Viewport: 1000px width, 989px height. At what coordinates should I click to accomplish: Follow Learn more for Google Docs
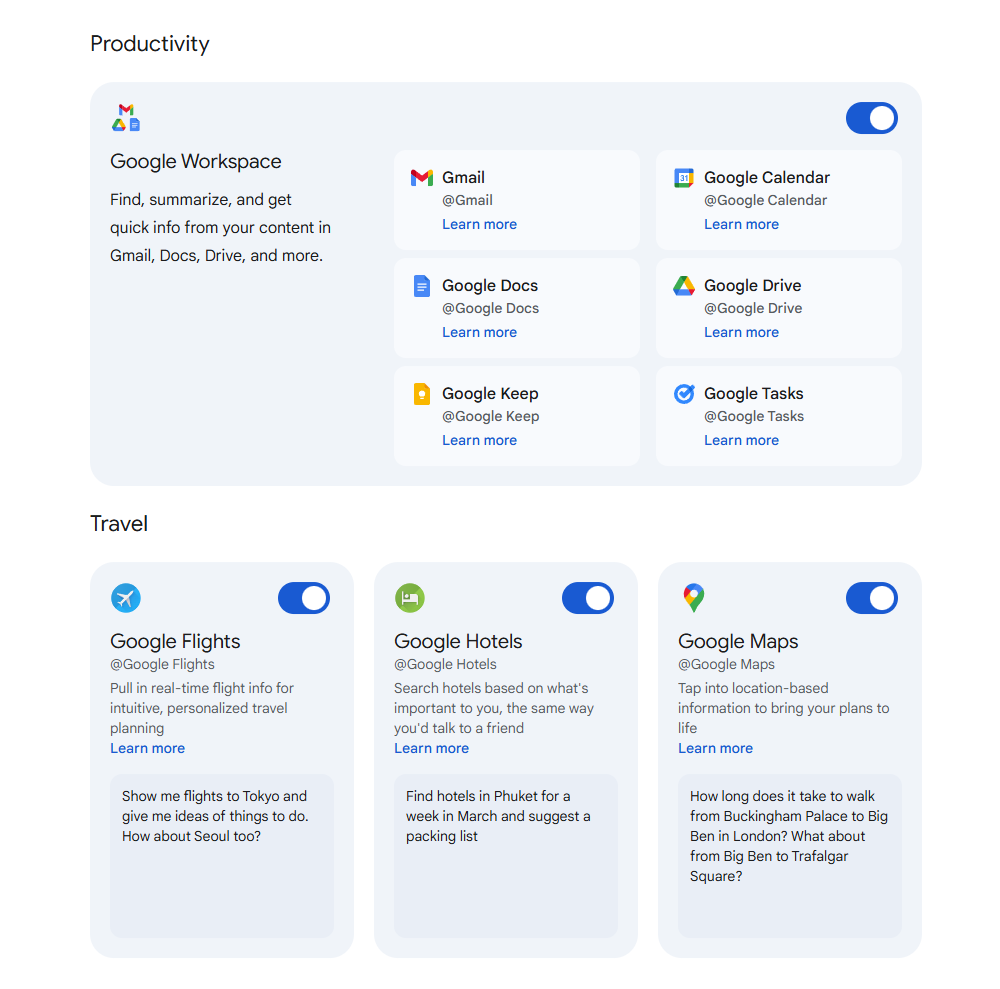480,332
